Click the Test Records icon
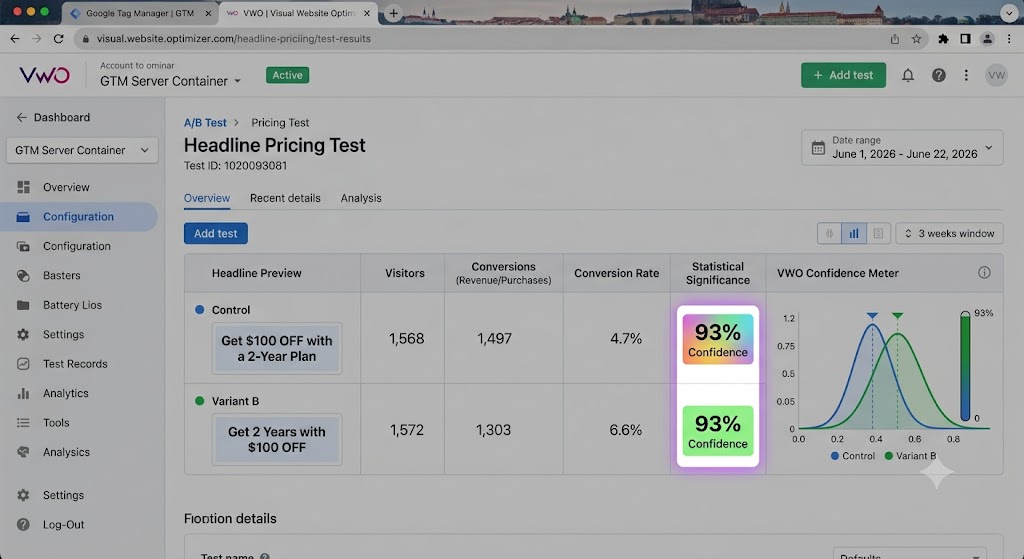Screen dimensions: 1024x559 coord(24,364)
